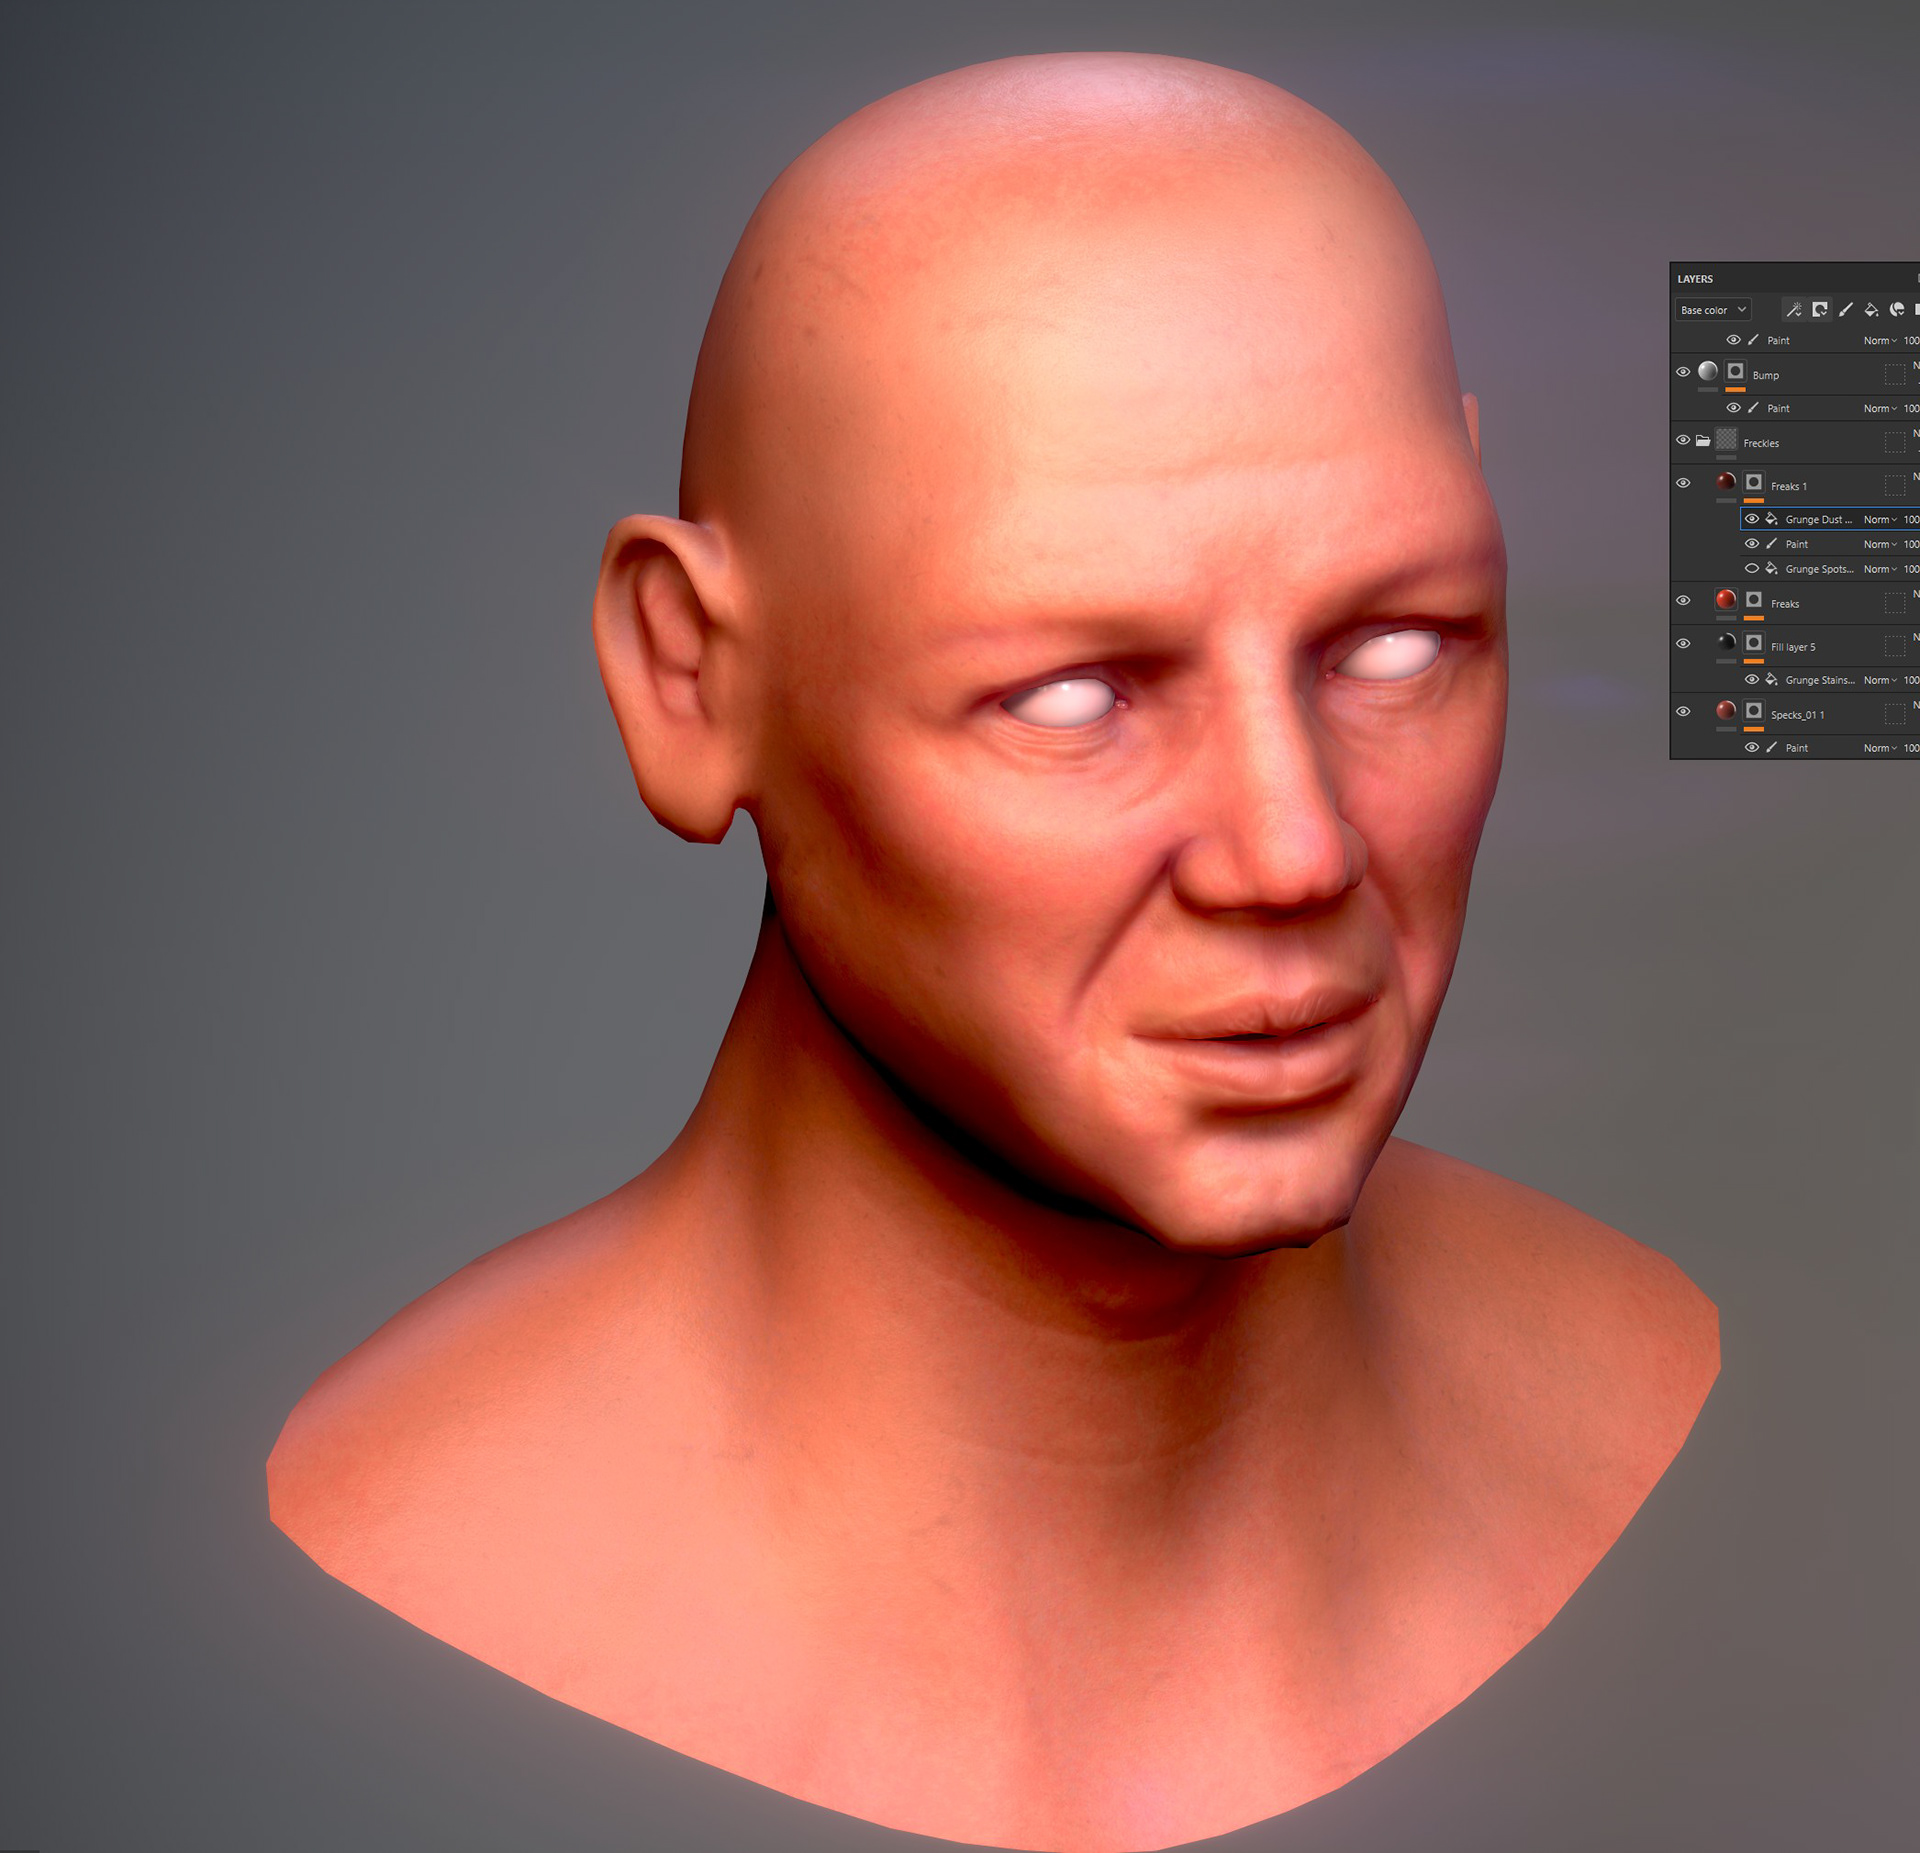Select the Specks_01 1 layer

pyautogui.click(x=1797, y=715)
